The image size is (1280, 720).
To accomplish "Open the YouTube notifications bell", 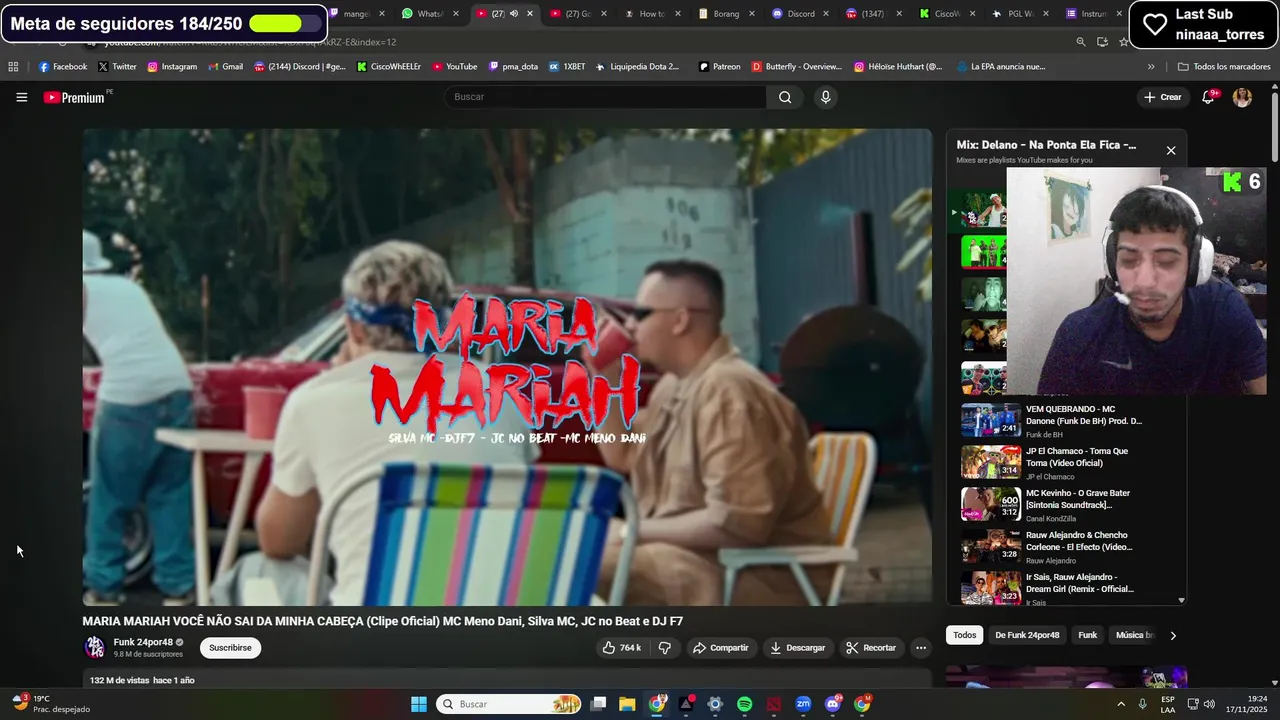I will 1208,97.
